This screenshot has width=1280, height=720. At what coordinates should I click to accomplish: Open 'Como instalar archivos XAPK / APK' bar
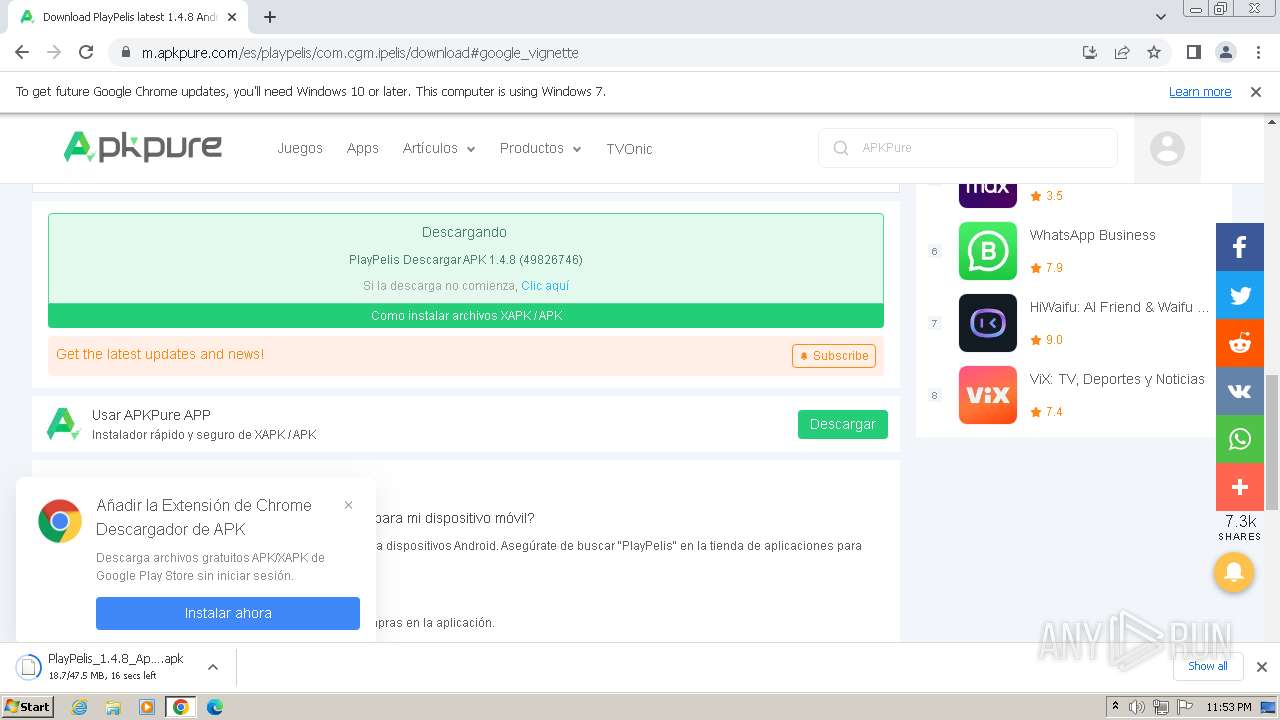[x=466, y=316]
